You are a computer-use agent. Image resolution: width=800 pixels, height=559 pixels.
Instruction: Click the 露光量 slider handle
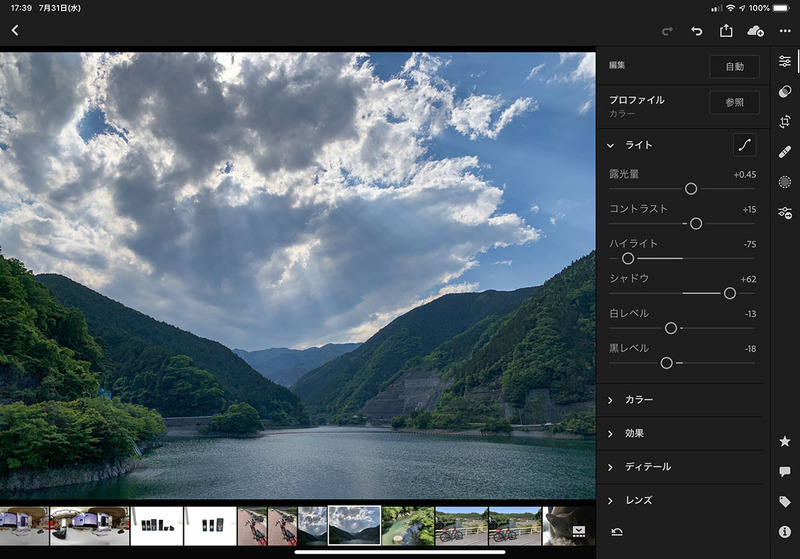point(691,189)
